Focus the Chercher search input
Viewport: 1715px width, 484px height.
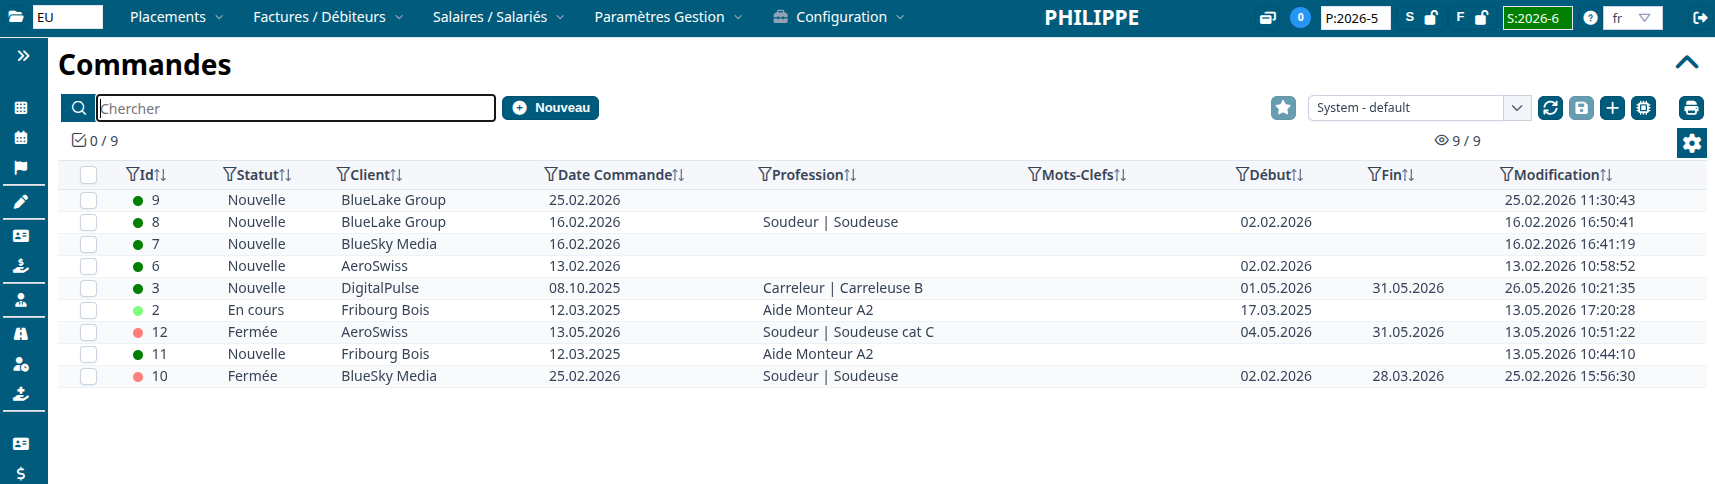pos(296,108)
